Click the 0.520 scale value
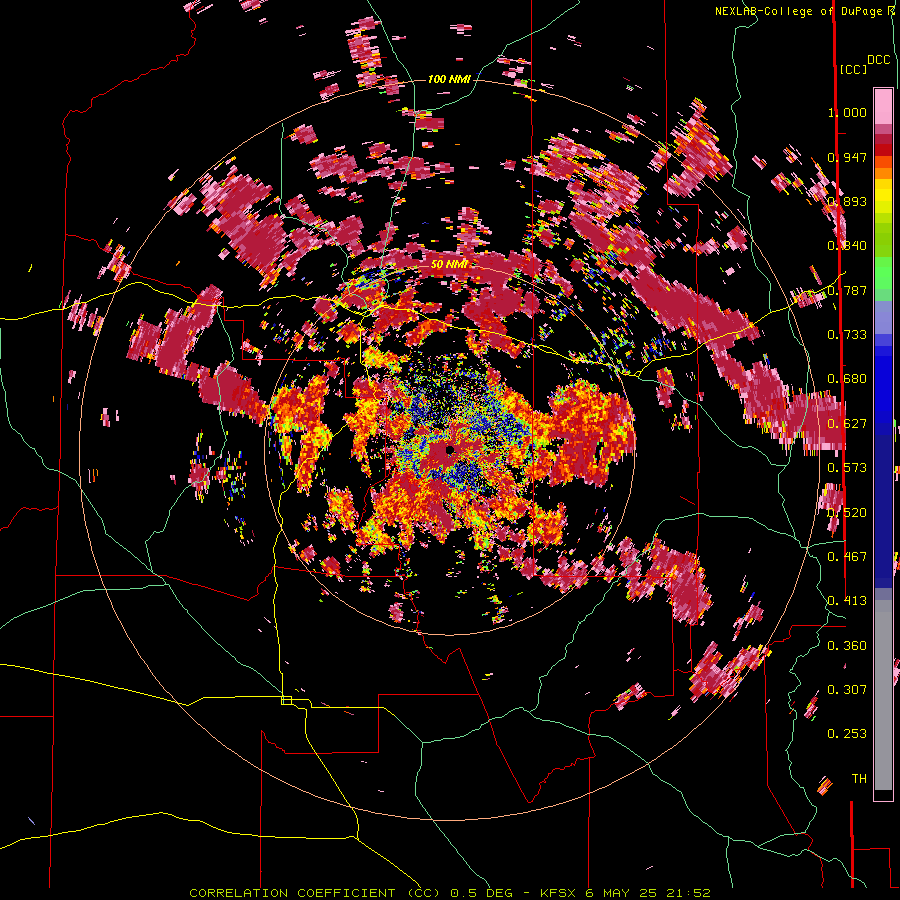900x900 pixels. 847,513
